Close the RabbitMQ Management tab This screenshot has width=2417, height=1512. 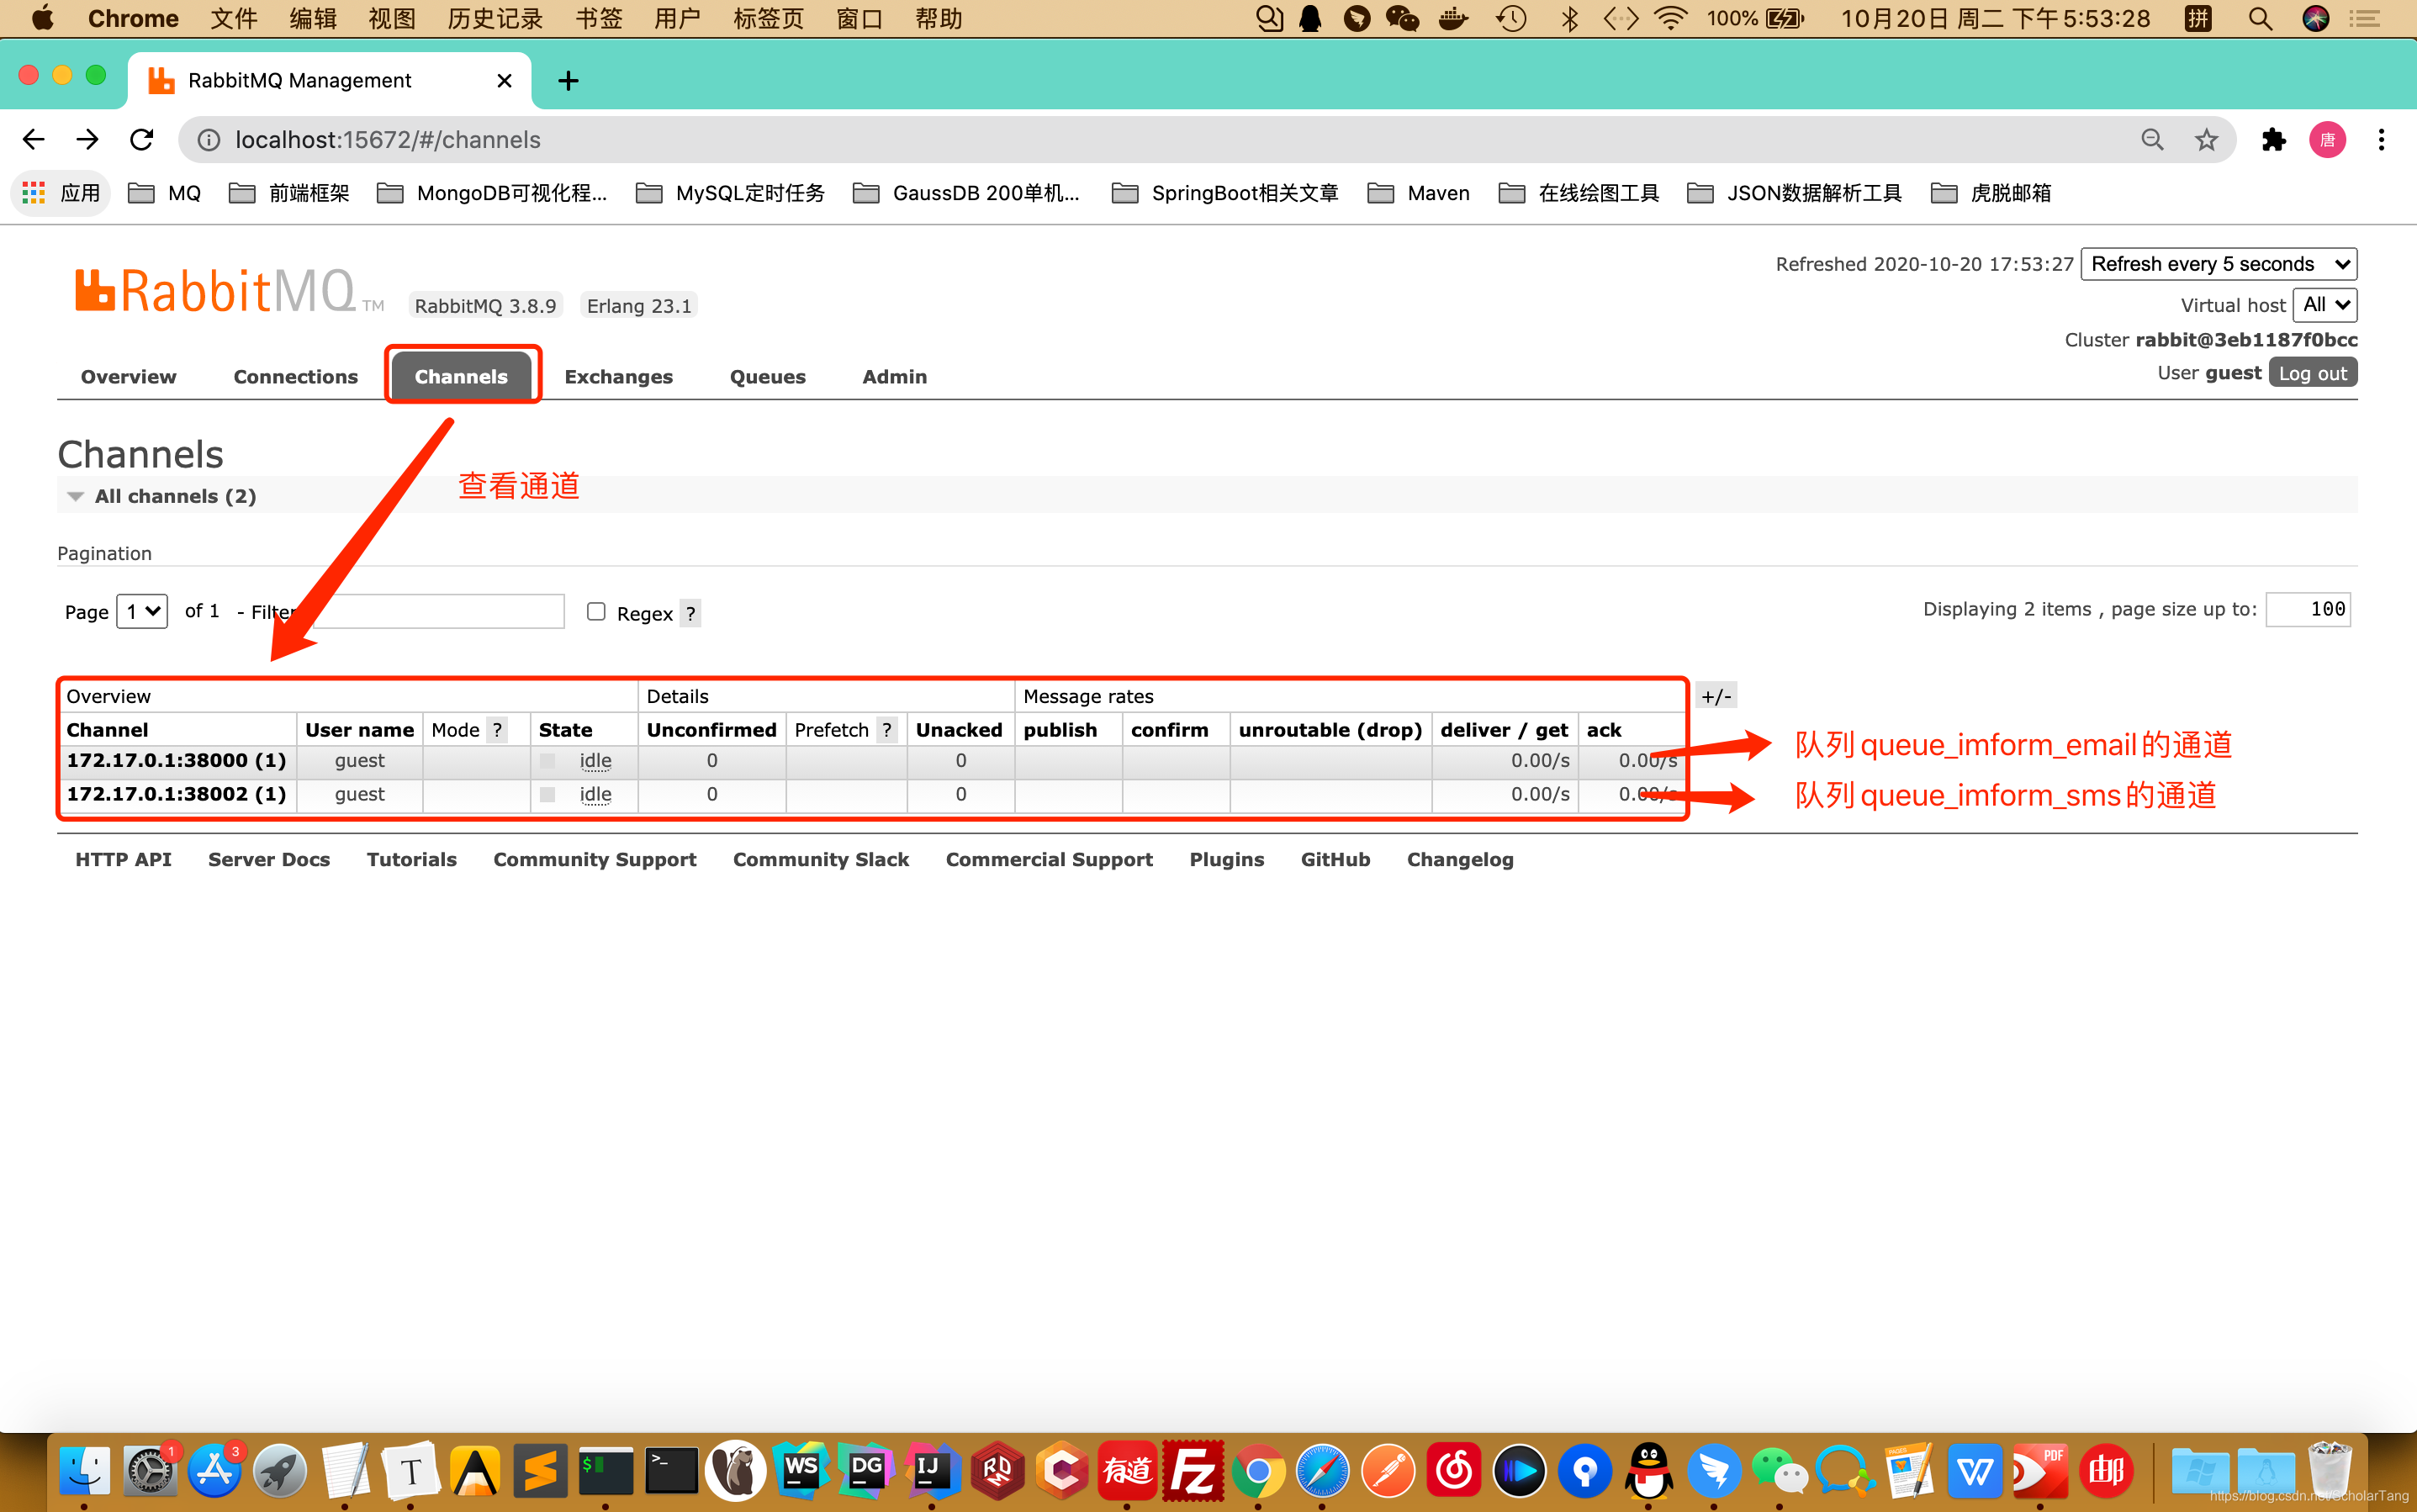pos(505,80)
